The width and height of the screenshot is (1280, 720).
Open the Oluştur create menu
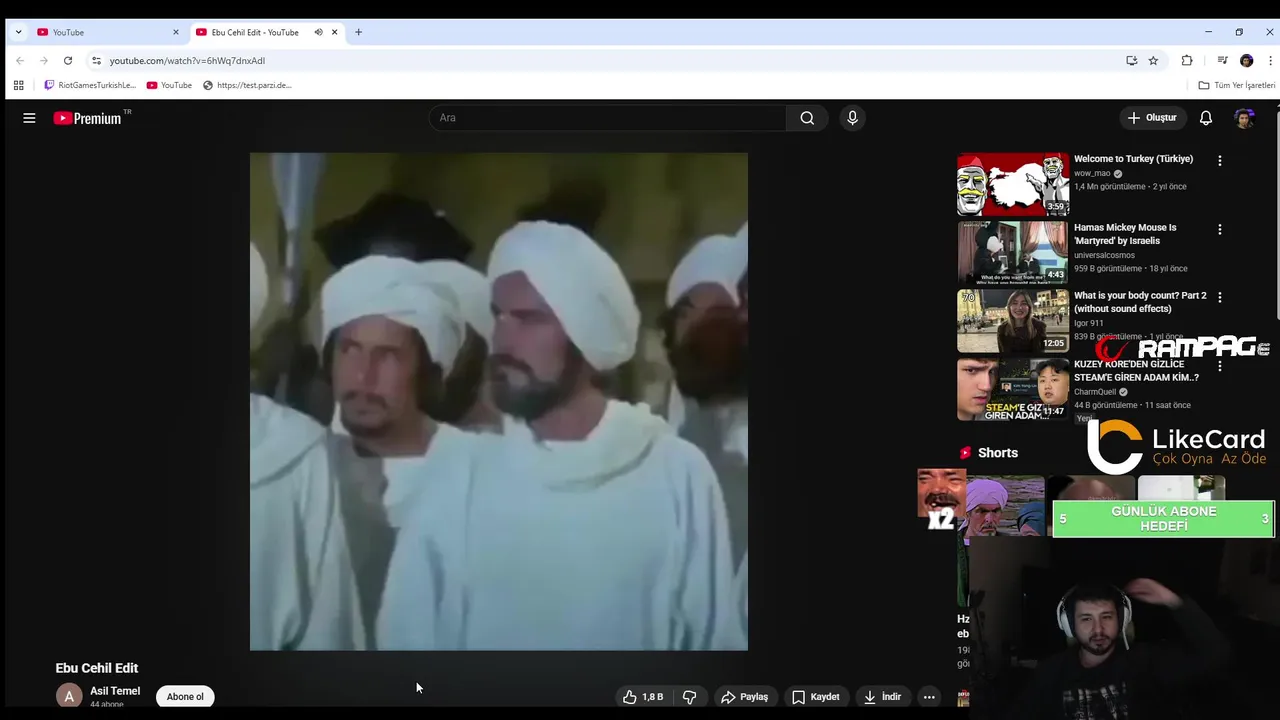point(1152,118)
